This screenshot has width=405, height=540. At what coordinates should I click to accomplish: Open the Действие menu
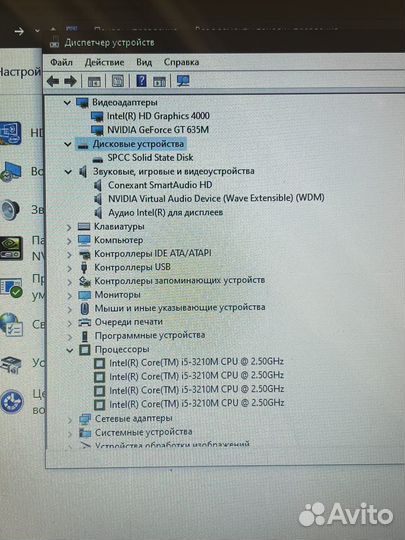[x=104, y=62]
